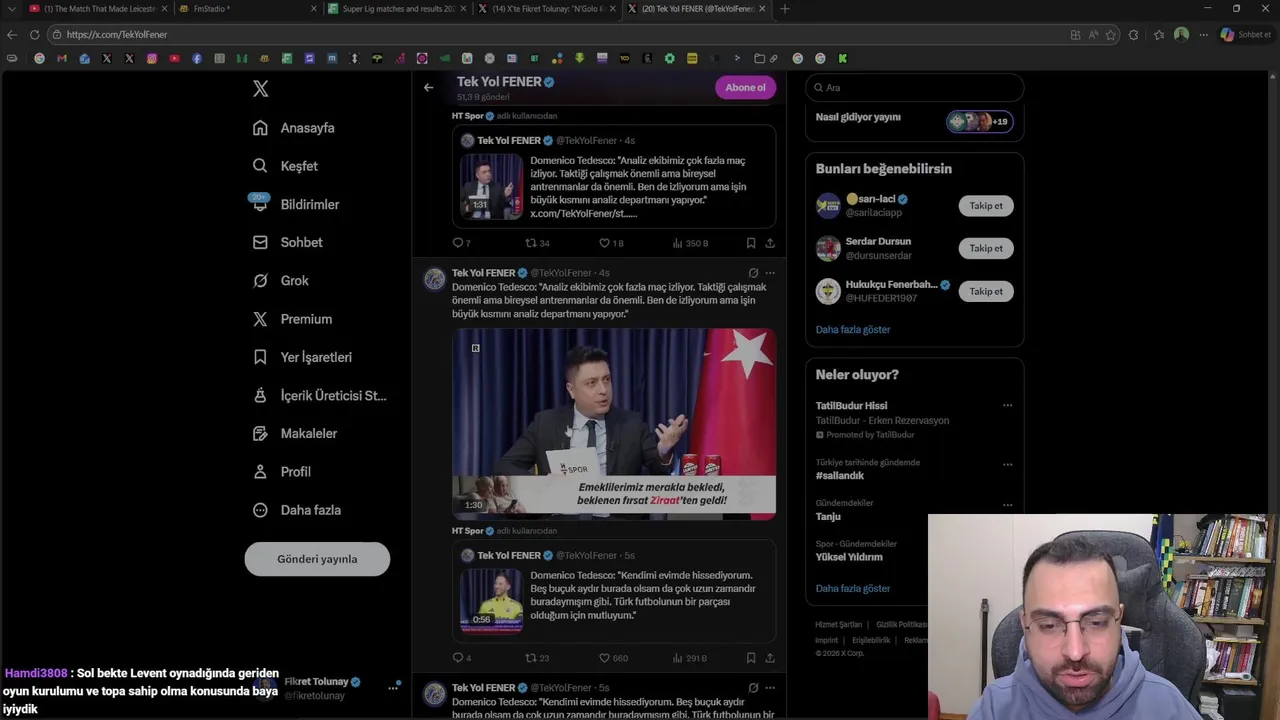Open Gmail bookmark in favorites bar

pyautogui.click(x=62, y=58)
